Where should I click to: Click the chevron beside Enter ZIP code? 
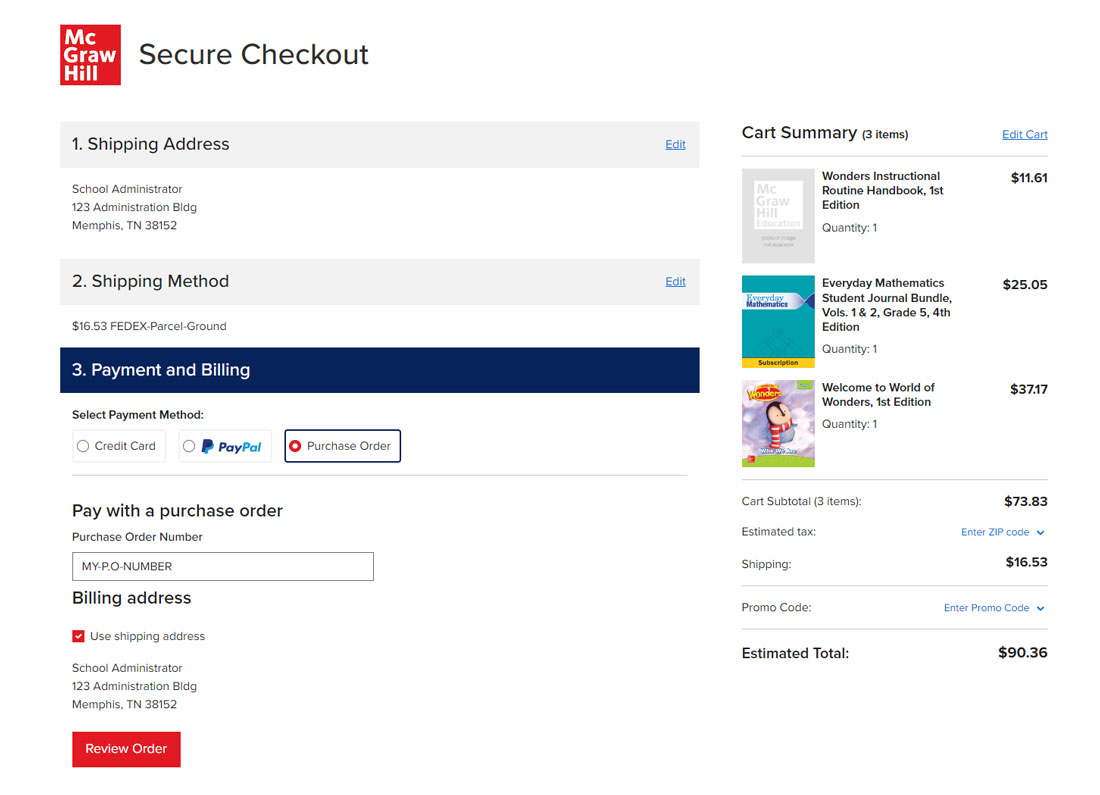point(1040,532)
